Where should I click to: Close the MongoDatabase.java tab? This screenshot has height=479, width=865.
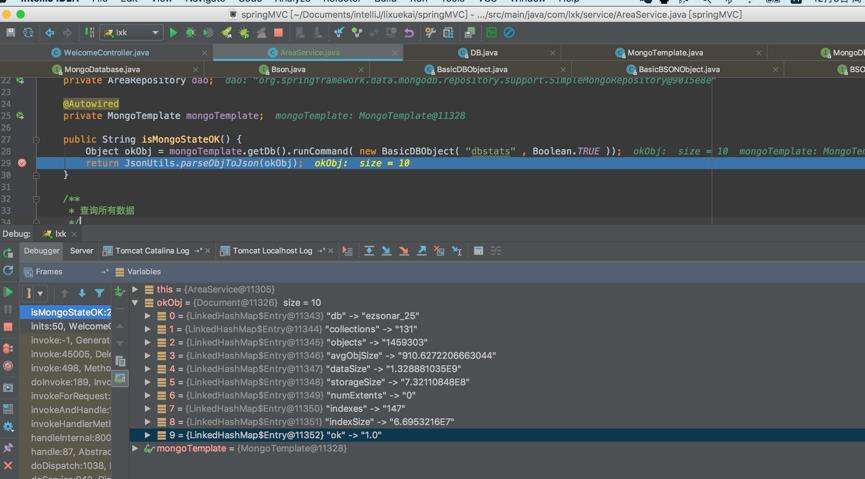(x=196, y=70)
